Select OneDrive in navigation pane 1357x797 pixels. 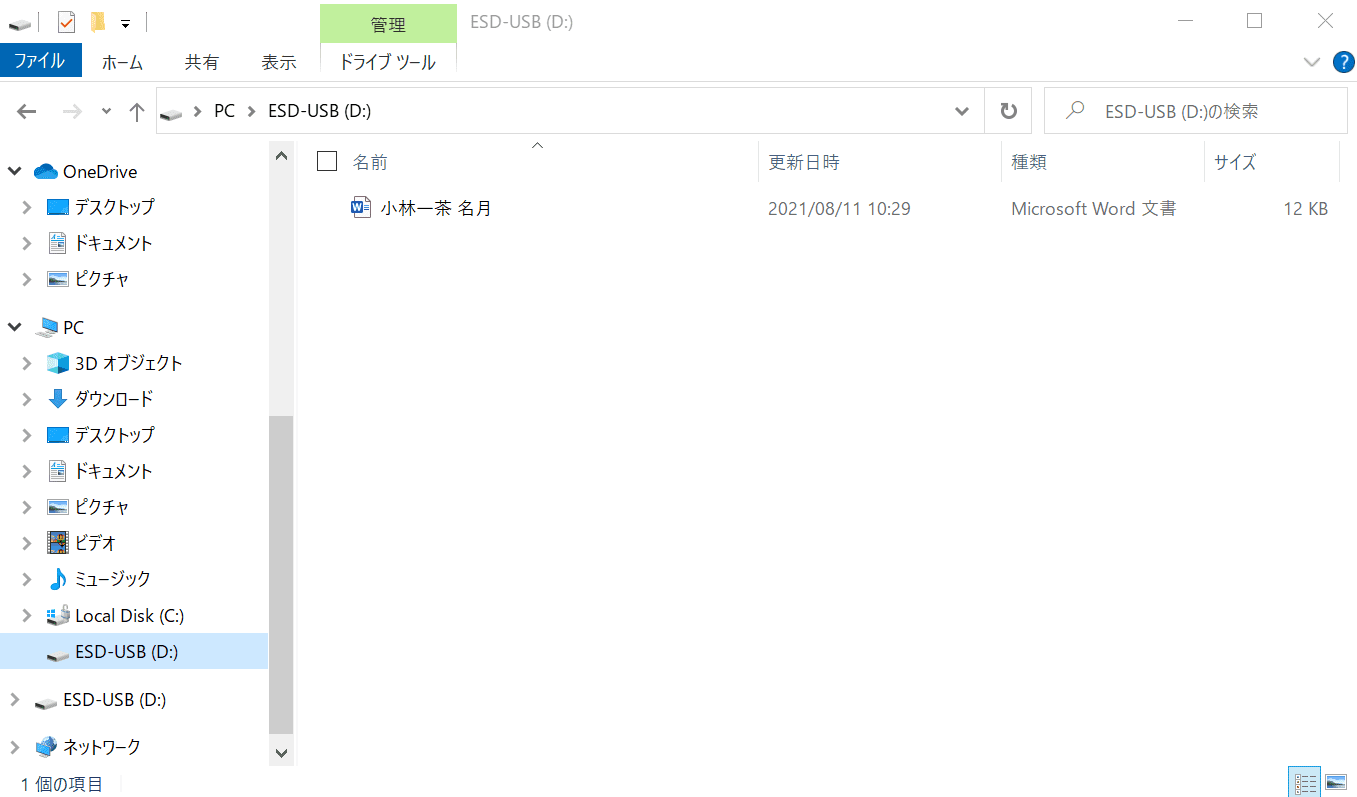tap(100, 171)
